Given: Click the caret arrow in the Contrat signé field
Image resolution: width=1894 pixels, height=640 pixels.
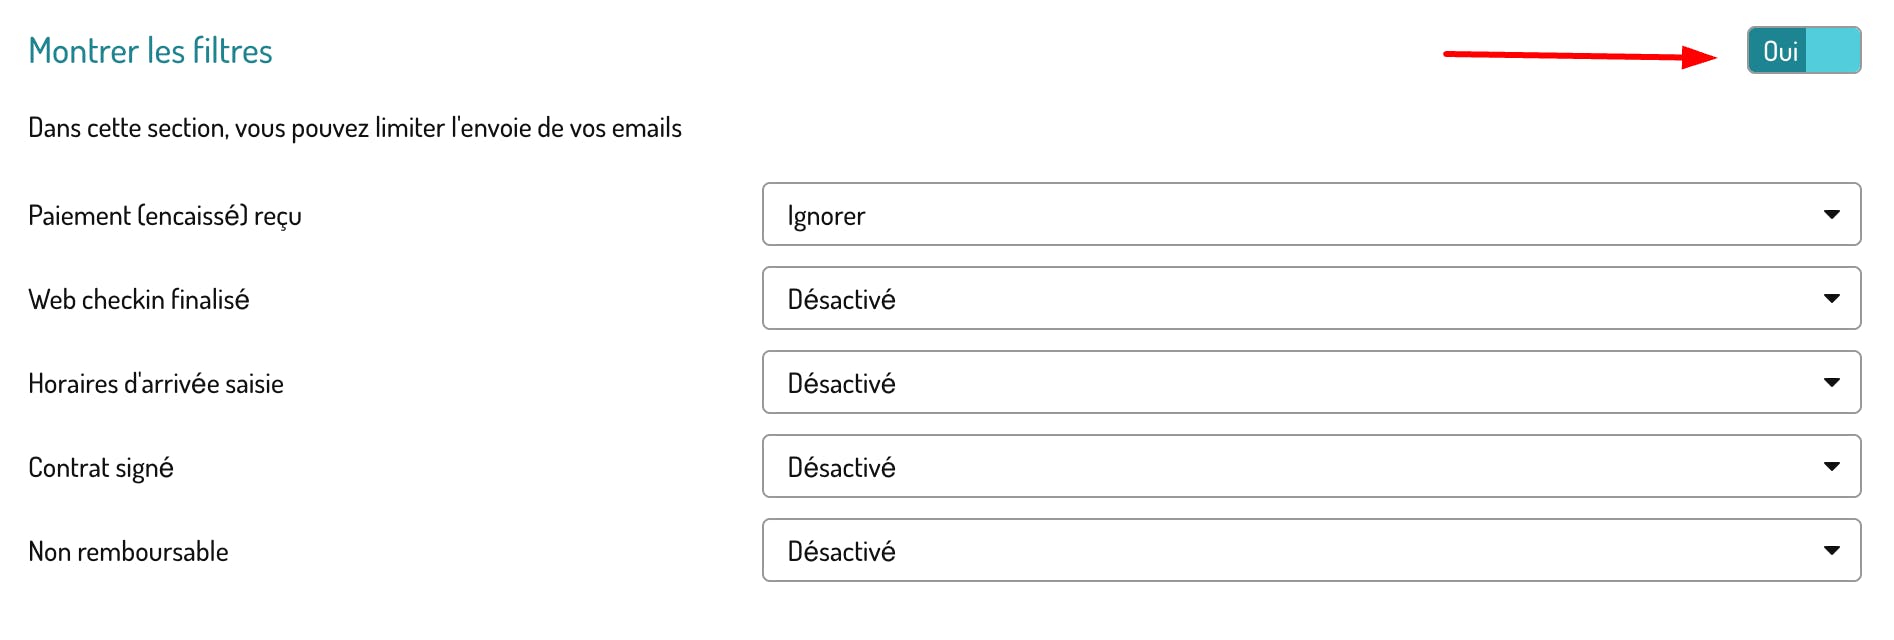Looking at the screenshot, I should click(1831, 466).
